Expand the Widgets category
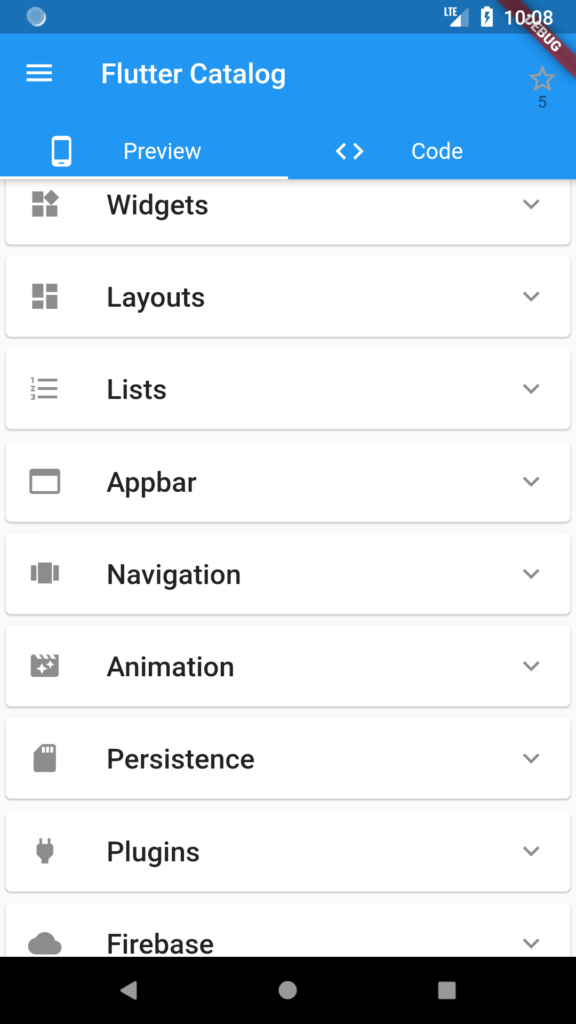 (531, 204)
